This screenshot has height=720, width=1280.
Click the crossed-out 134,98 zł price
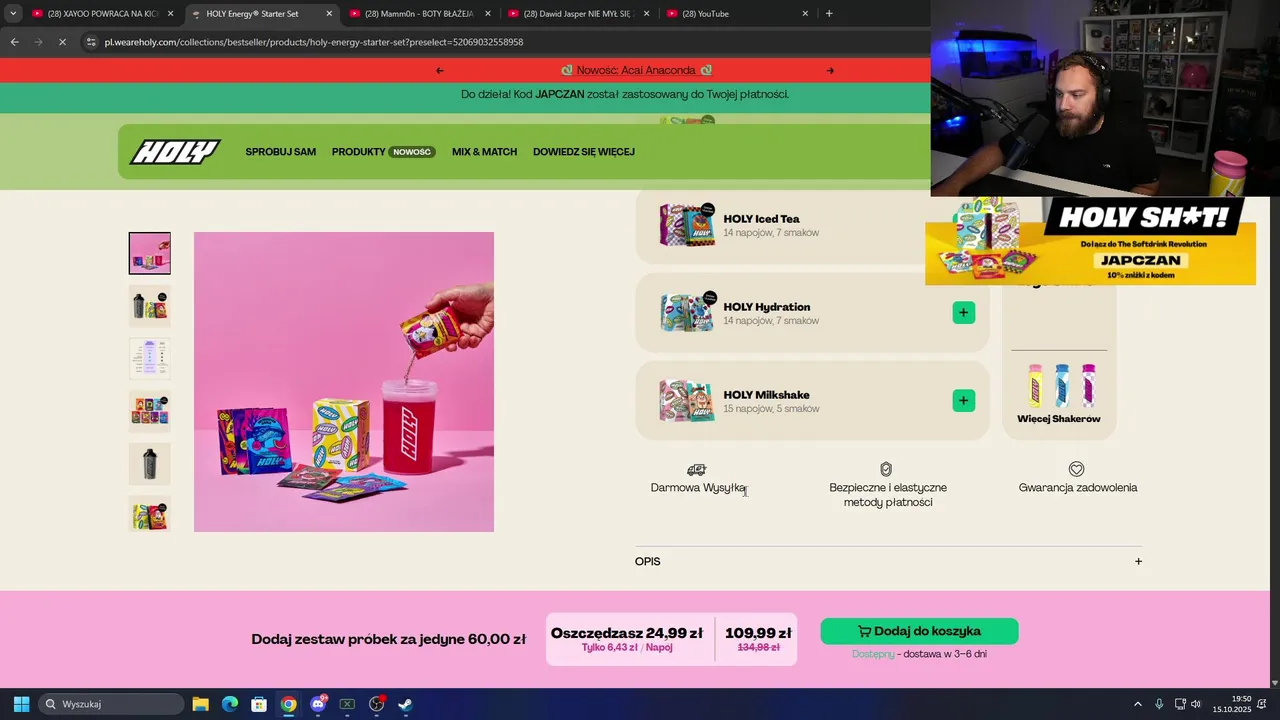click(758, 648)
